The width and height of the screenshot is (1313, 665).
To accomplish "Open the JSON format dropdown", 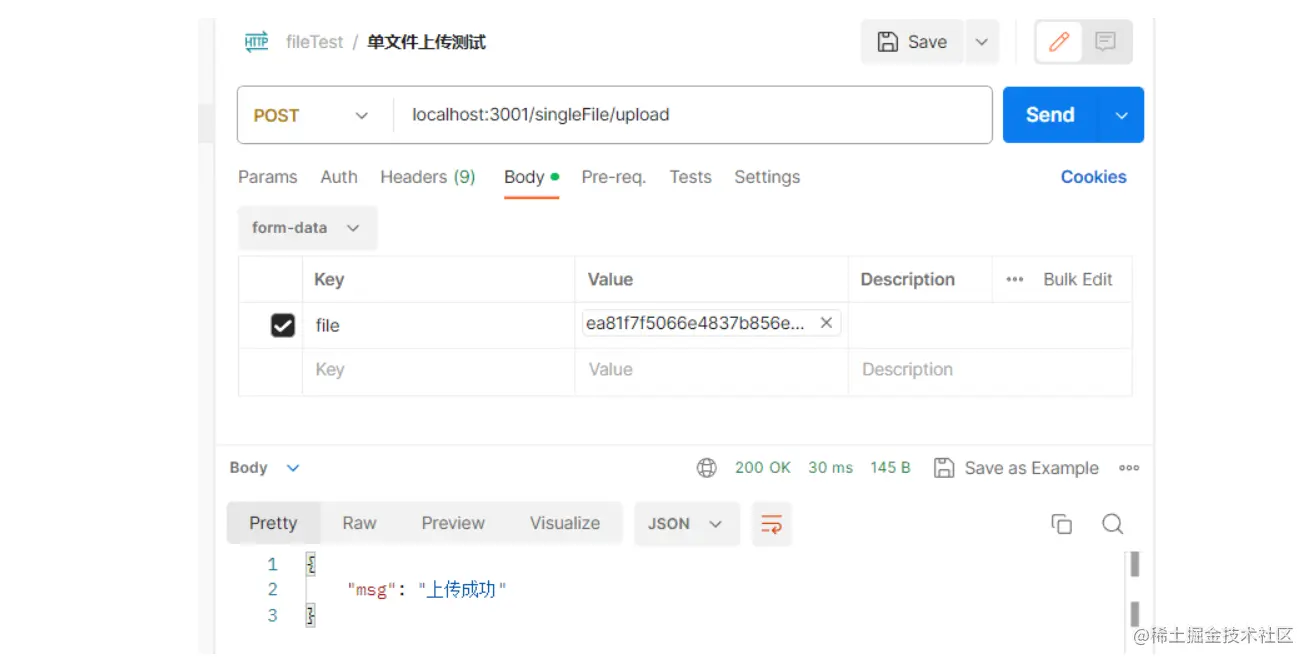I will pos(686,524).
